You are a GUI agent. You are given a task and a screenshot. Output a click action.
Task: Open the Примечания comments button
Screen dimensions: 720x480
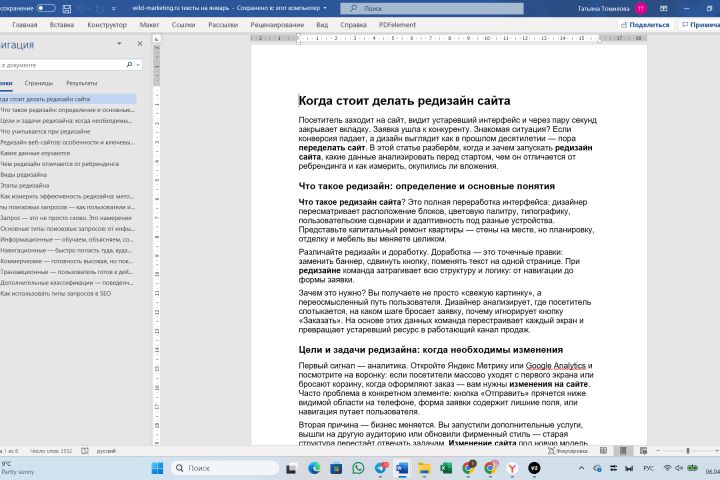[700, 25]
